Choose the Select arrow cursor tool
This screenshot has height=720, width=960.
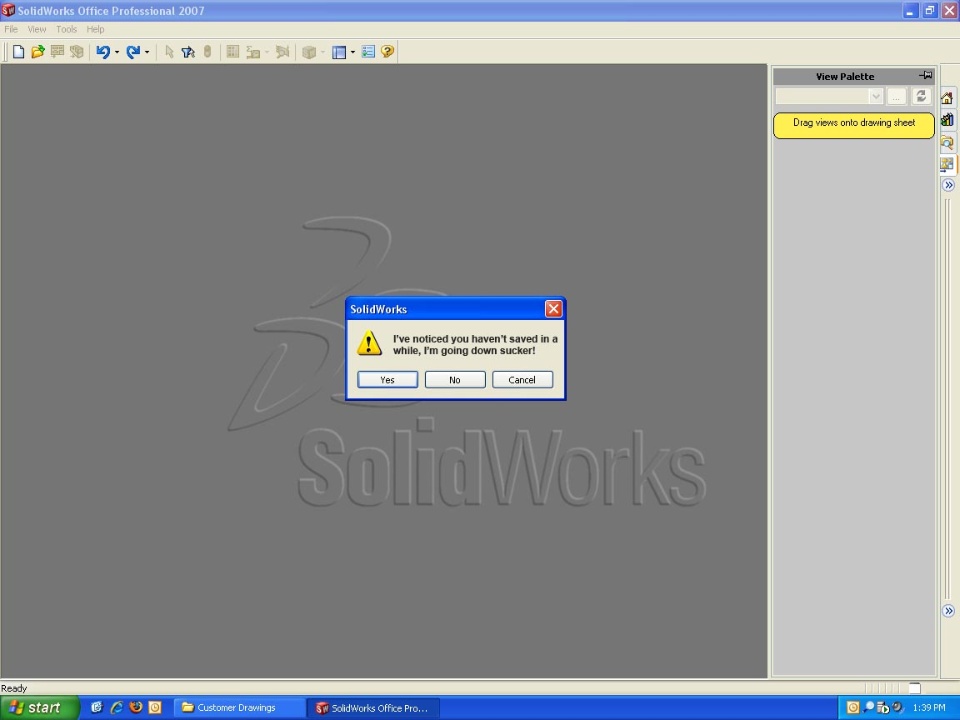170,52
